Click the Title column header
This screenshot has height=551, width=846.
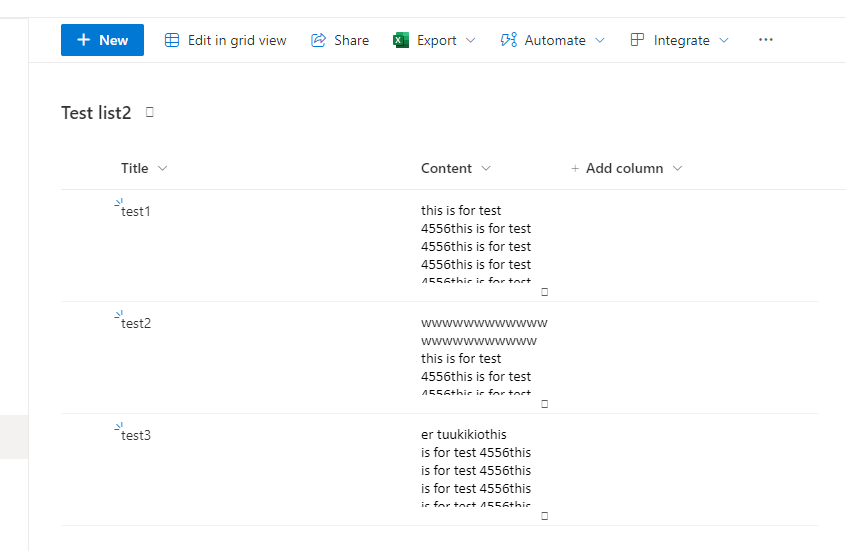(134, 168)
